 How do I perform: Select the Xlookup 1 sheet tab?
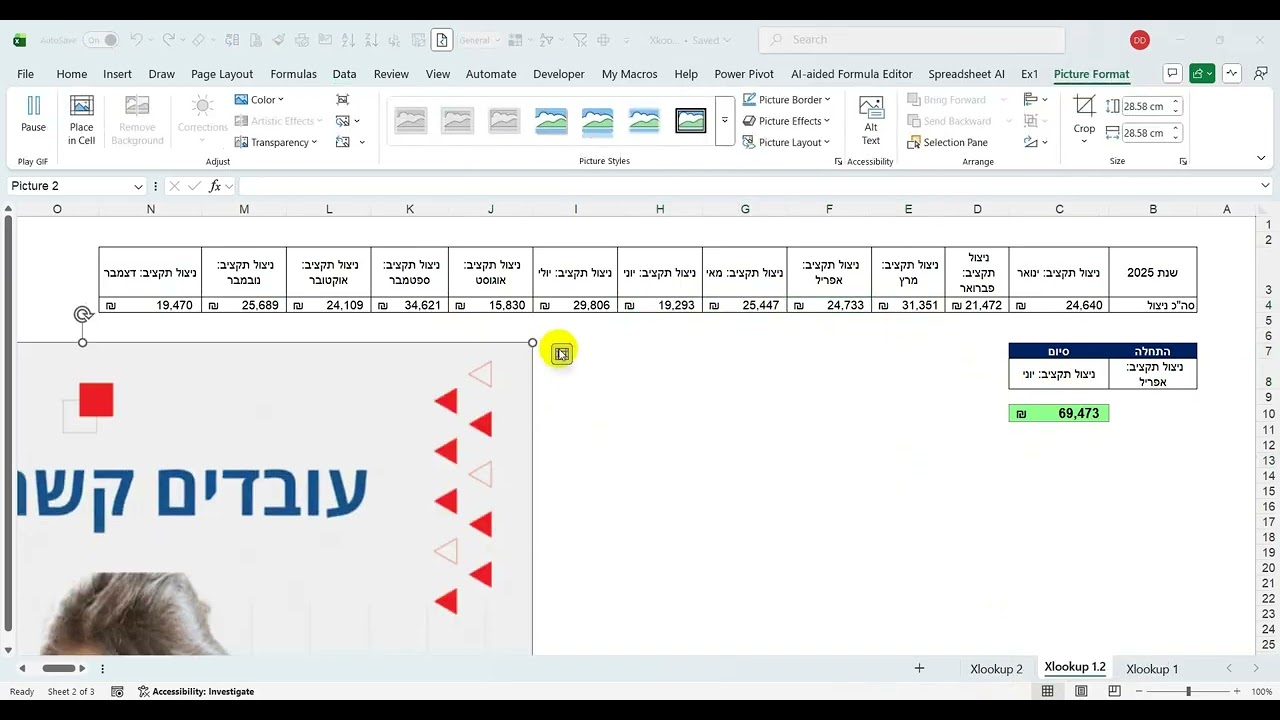(x=1152, y=669)
